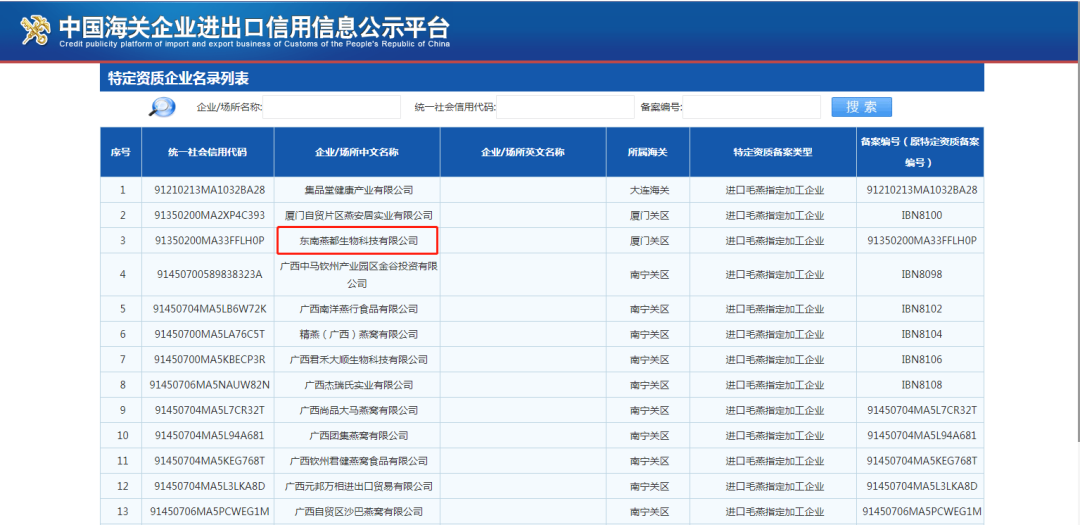Image resolution: width=1080 pixels, height=525 pixels.
Task: Open 厦门自贸片区燕安居实业有限公司 entry
Action: coord(358,215)
